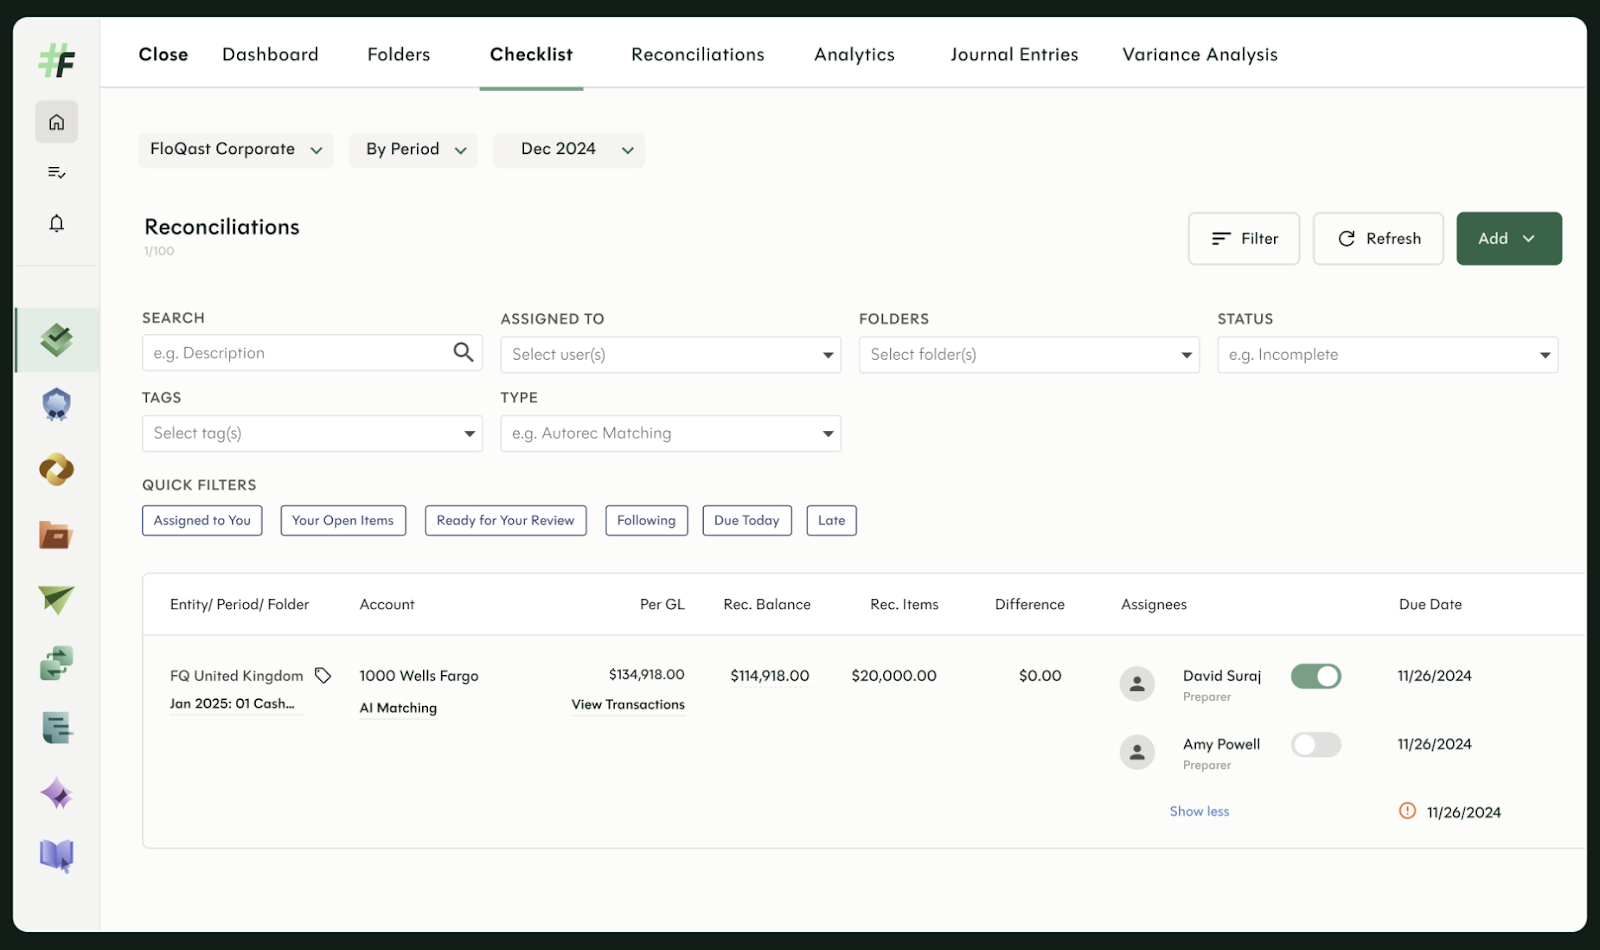Open the green paper plane module icon

57,599
